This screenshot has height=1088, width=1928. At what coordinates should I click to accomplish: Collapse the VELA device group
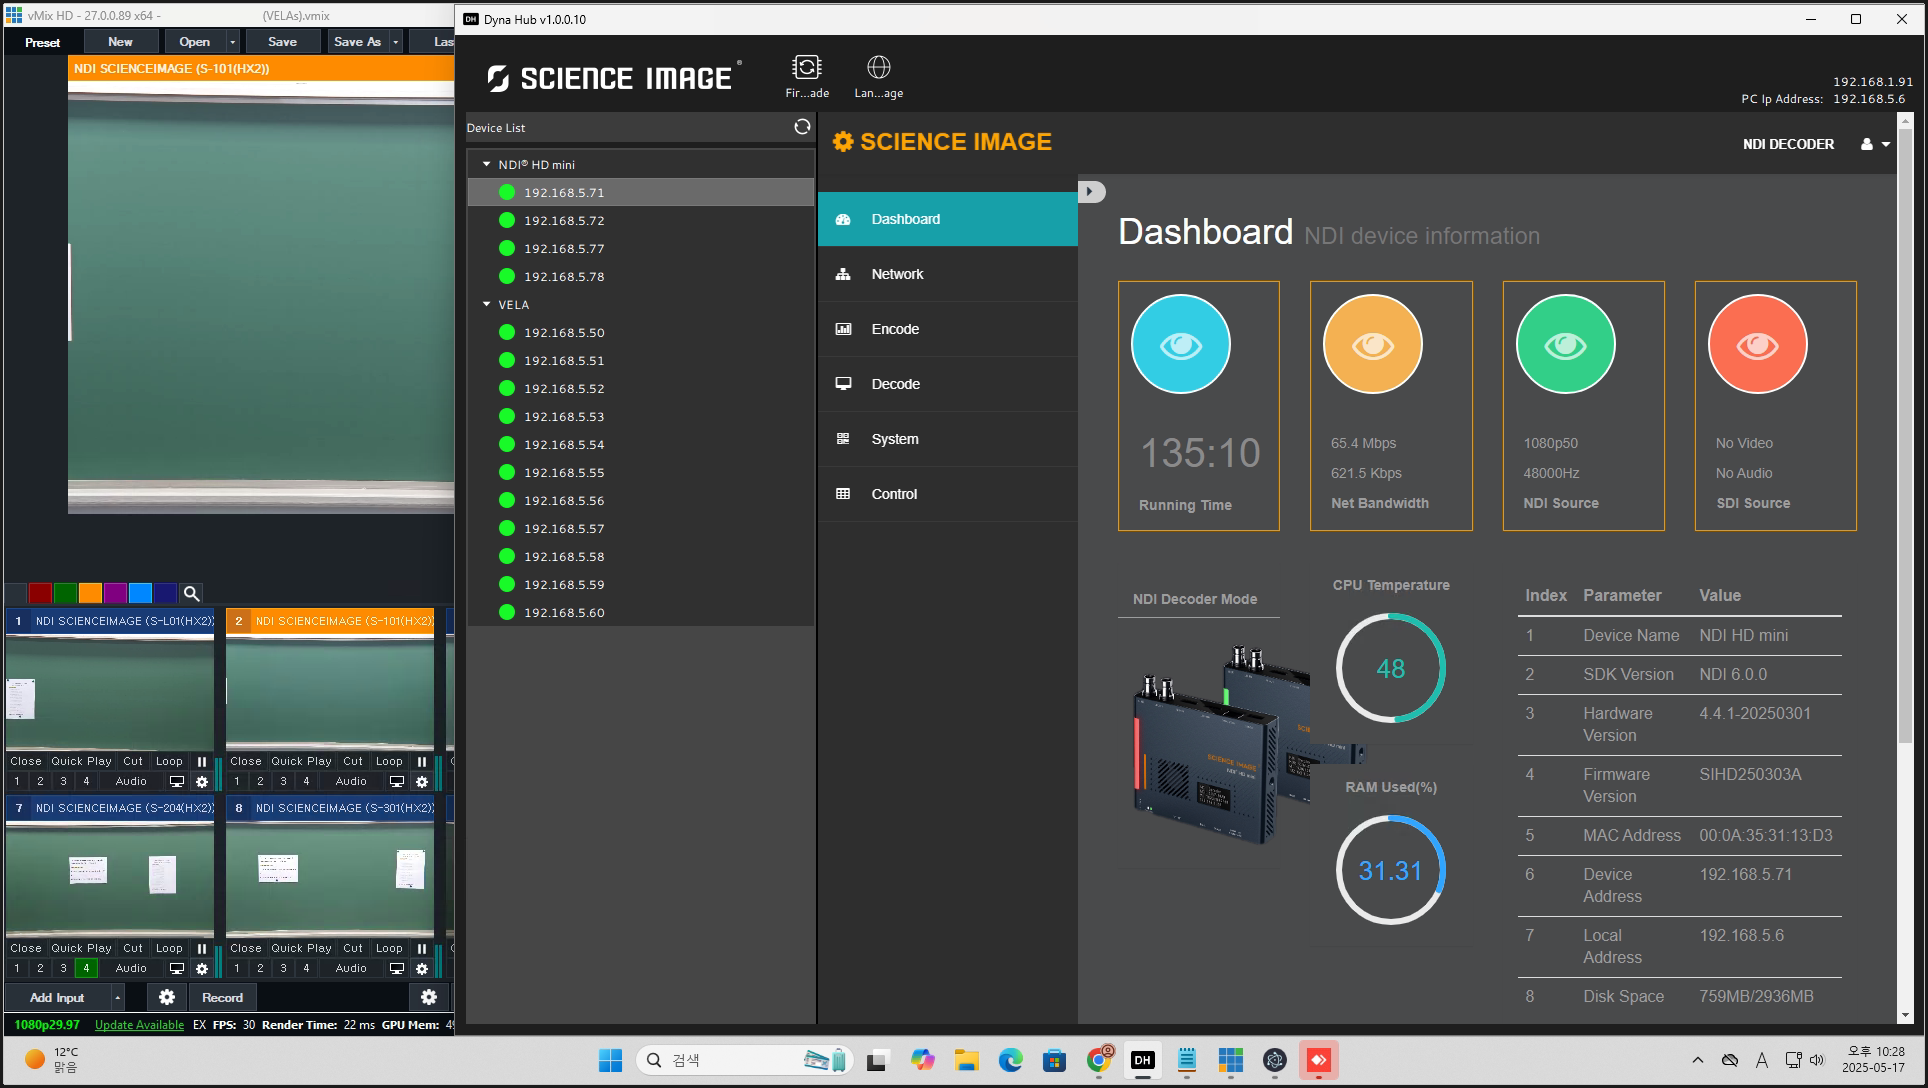[x=487, y=304]
